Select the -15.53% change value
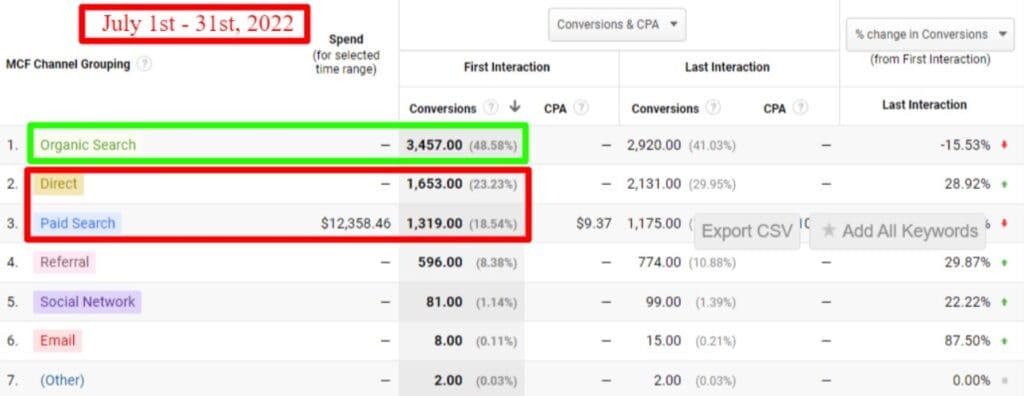This screenshot has width=1024, height=396. (965, 145)
